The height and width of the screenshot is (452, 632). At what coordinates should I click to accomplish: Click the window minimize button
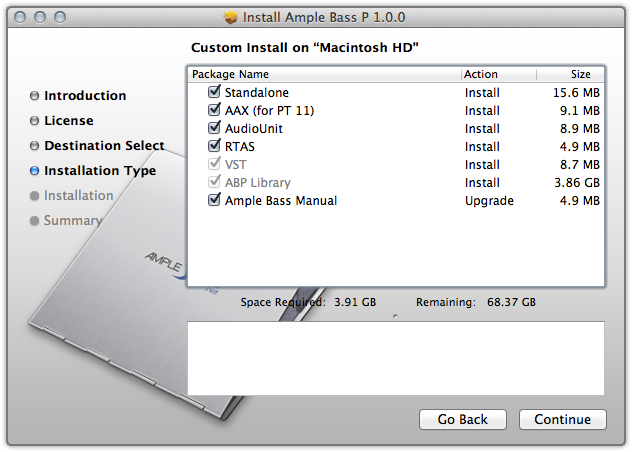tap(40, 17)
